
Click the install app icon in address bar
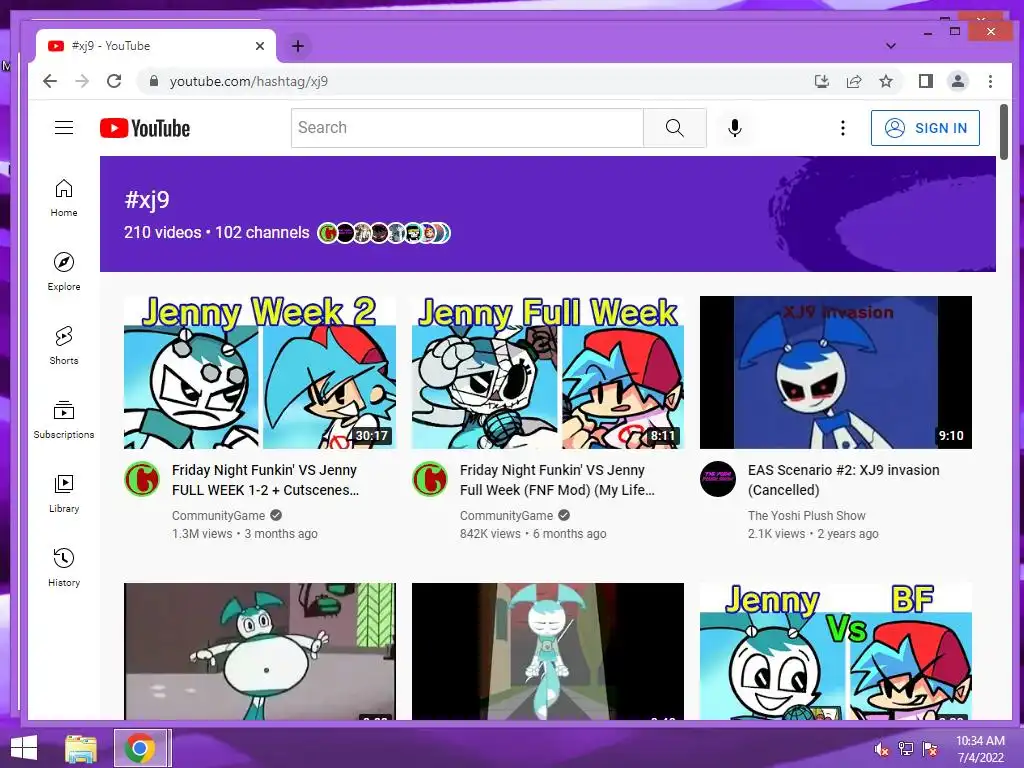tap(822, 81)
